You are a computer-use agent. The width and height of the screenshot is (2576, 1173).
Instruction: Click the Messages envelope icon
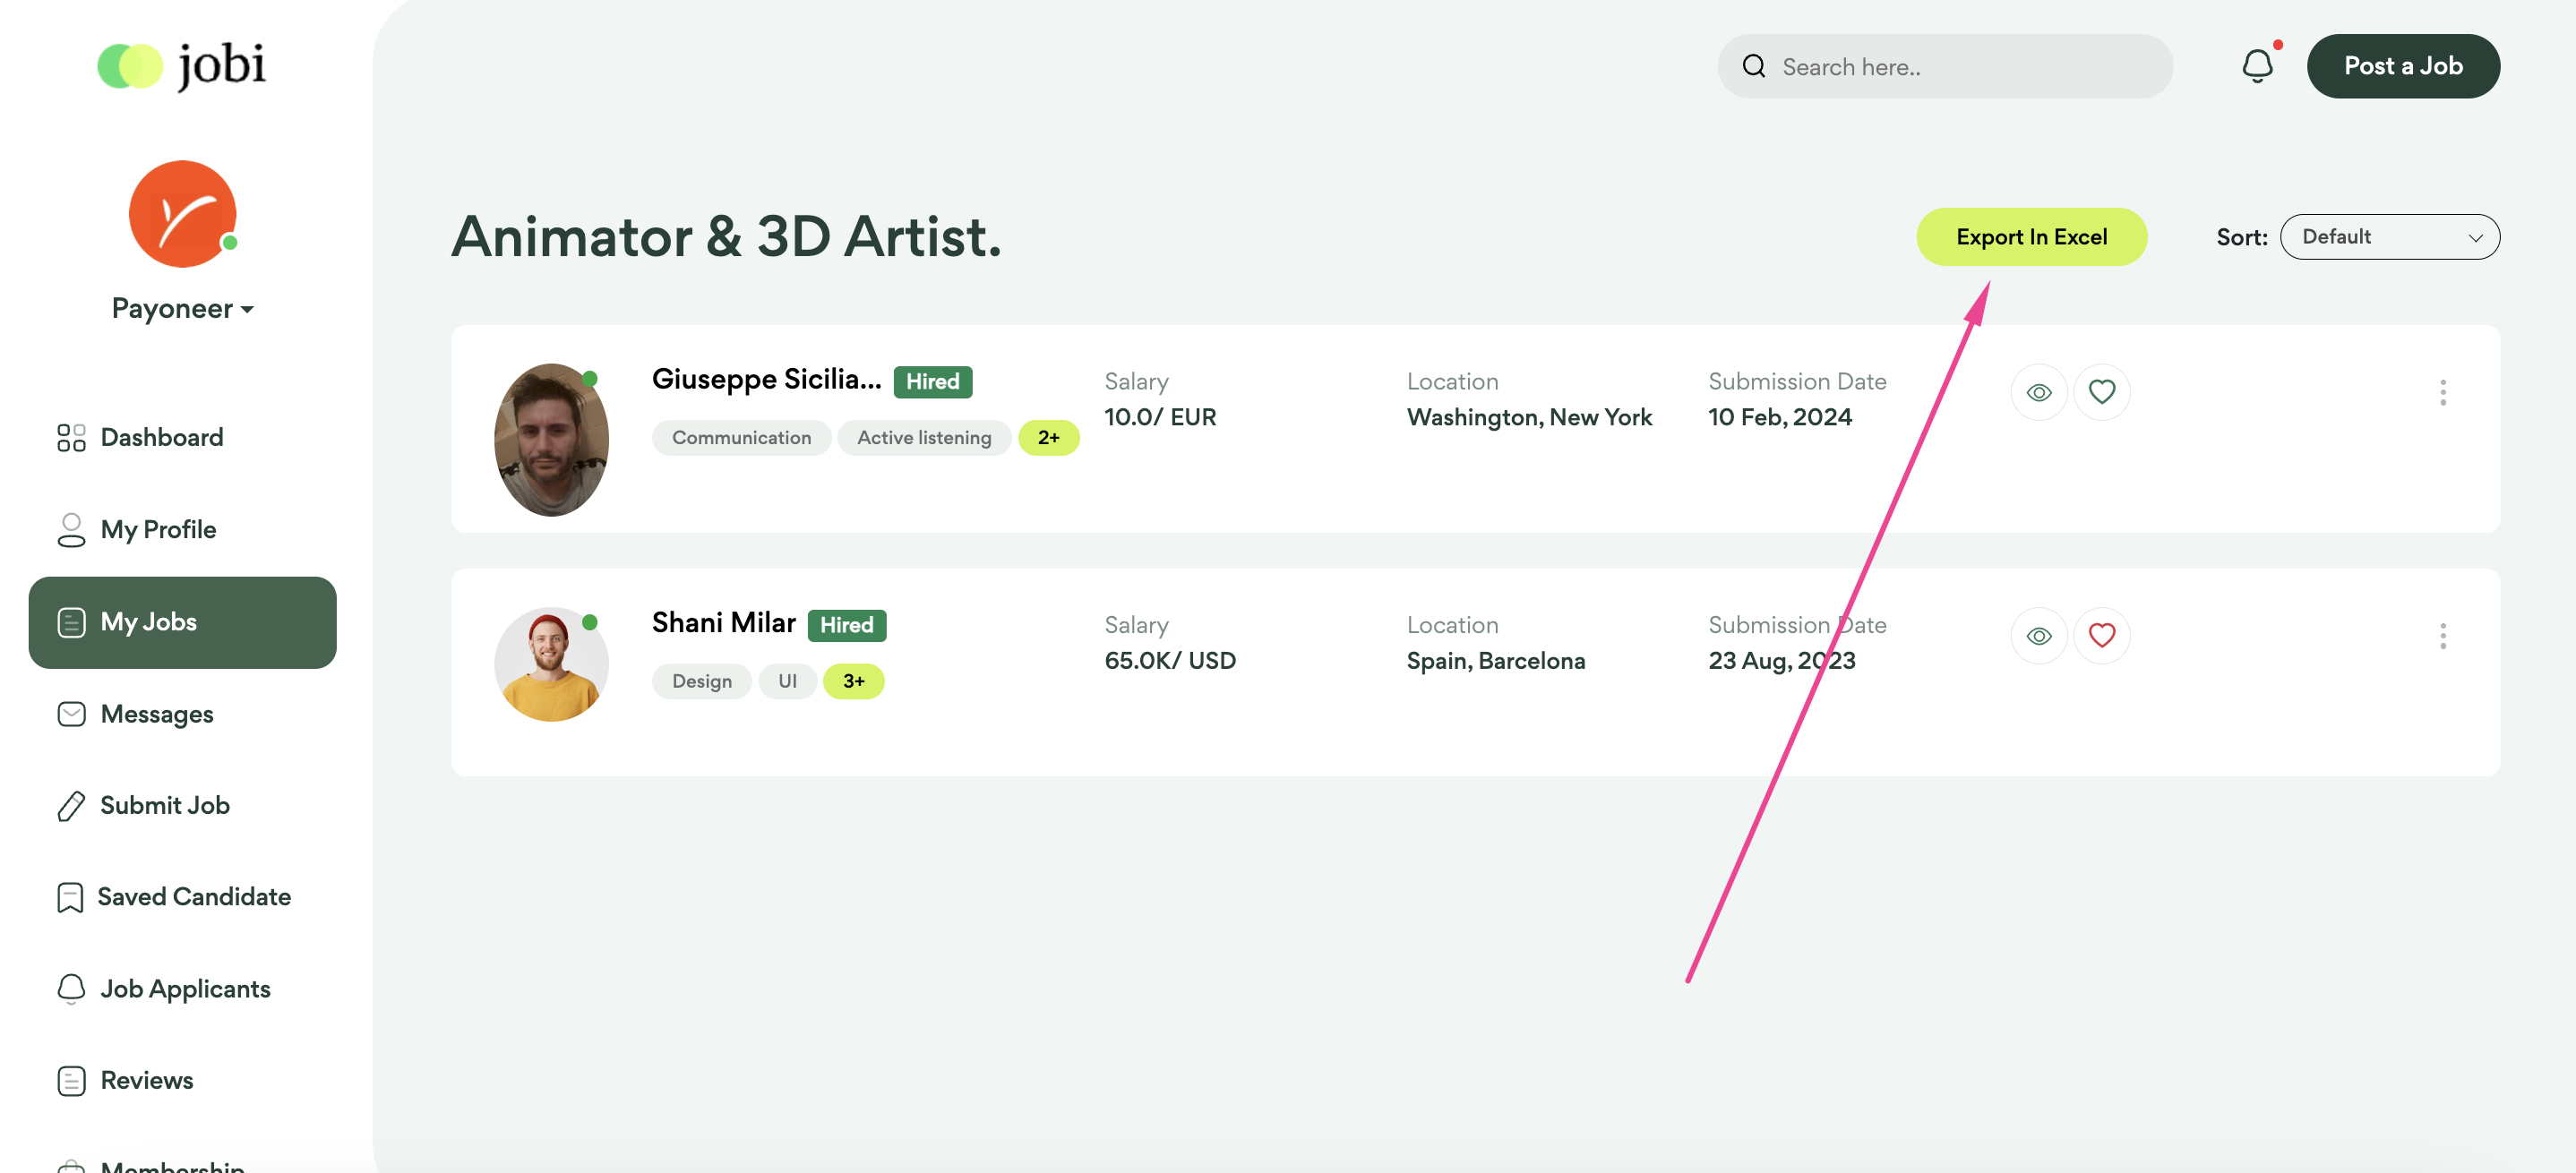click(71, 714)
